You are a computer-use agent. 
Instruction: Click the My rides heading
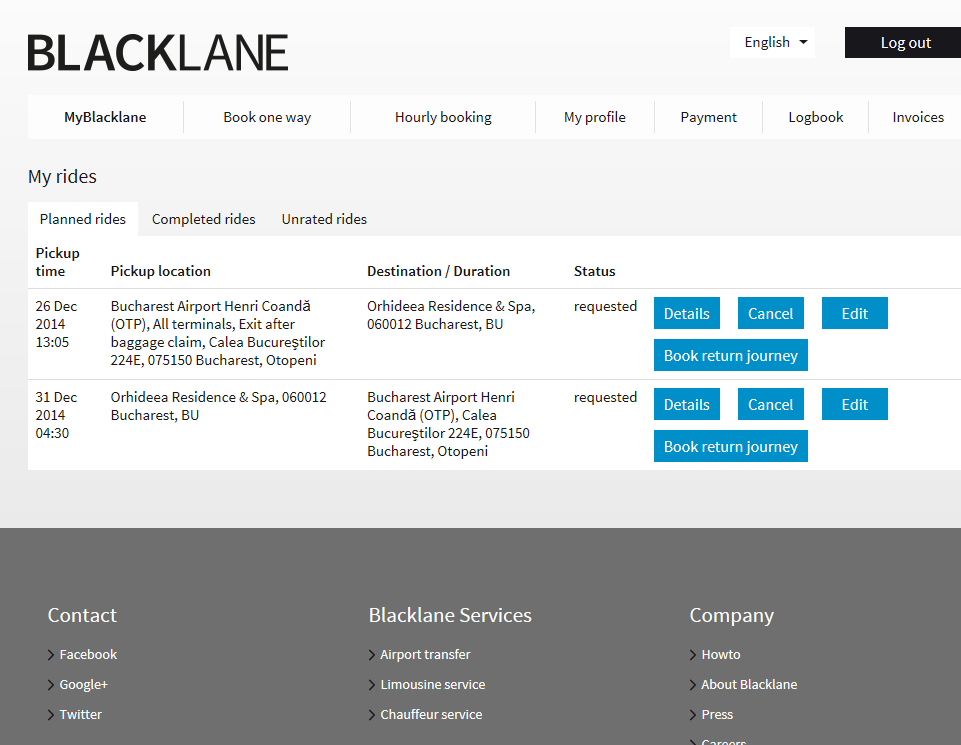click(62, 176)
